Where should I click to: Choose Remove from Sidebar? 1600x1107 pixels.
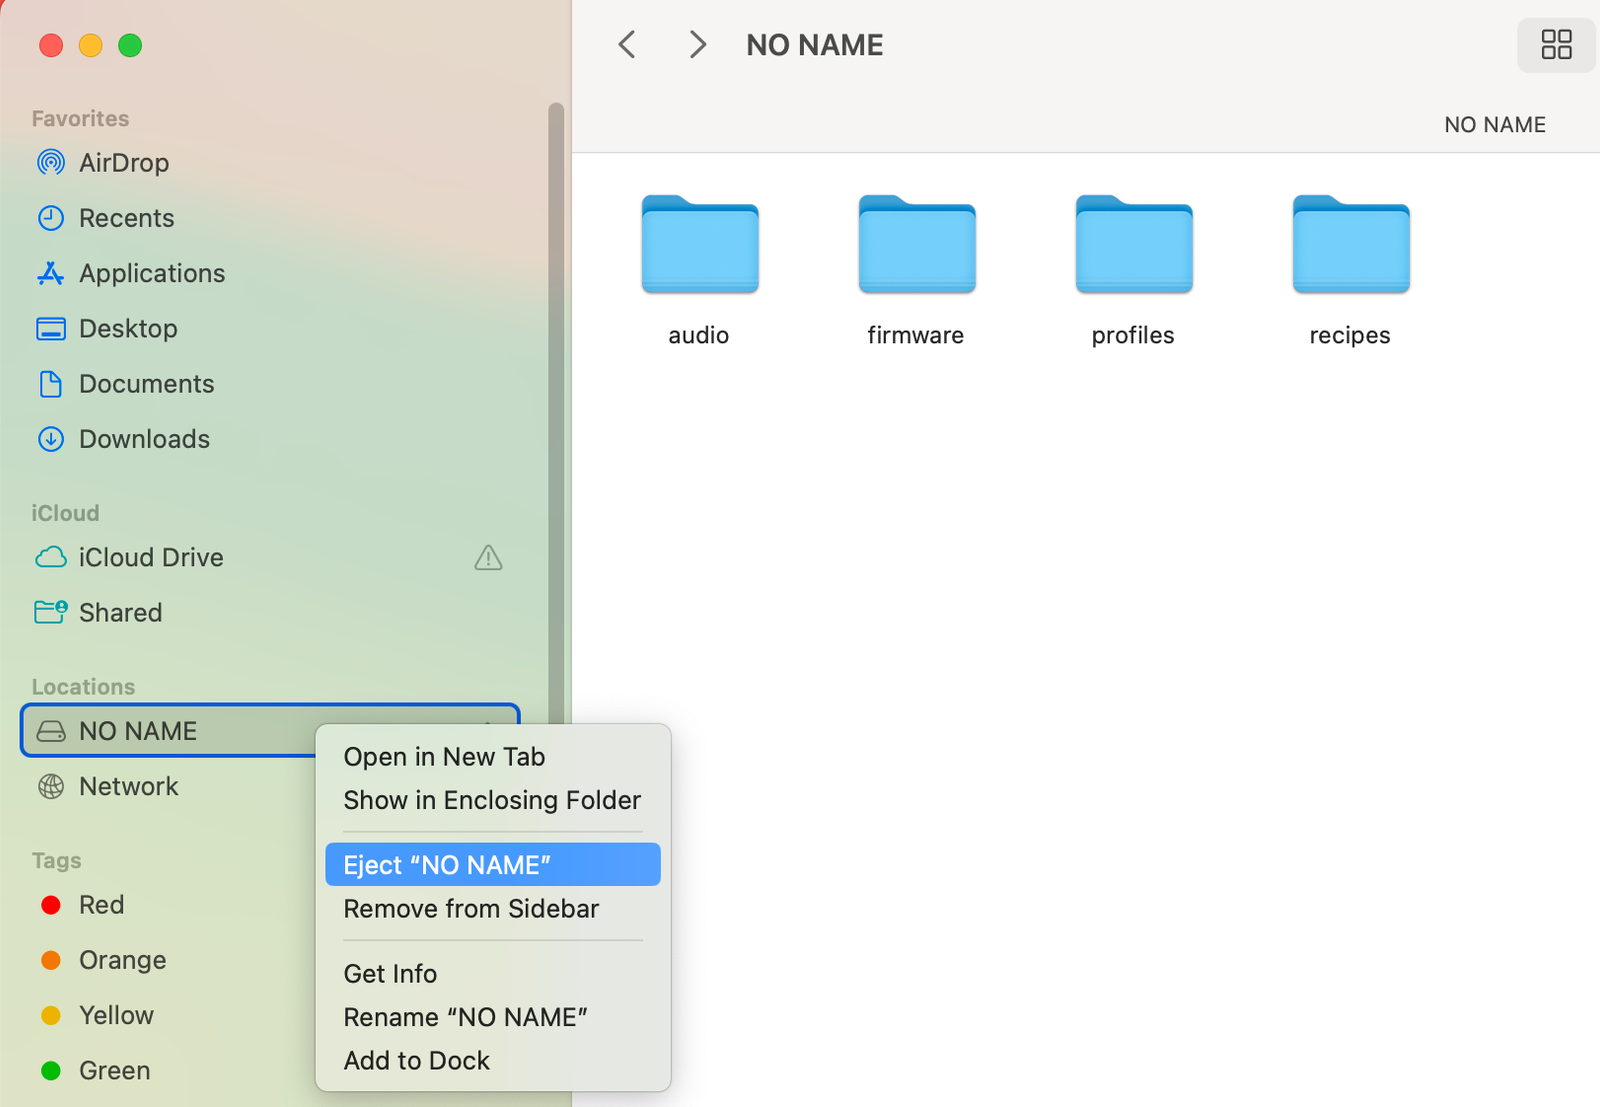click(493, 908)
